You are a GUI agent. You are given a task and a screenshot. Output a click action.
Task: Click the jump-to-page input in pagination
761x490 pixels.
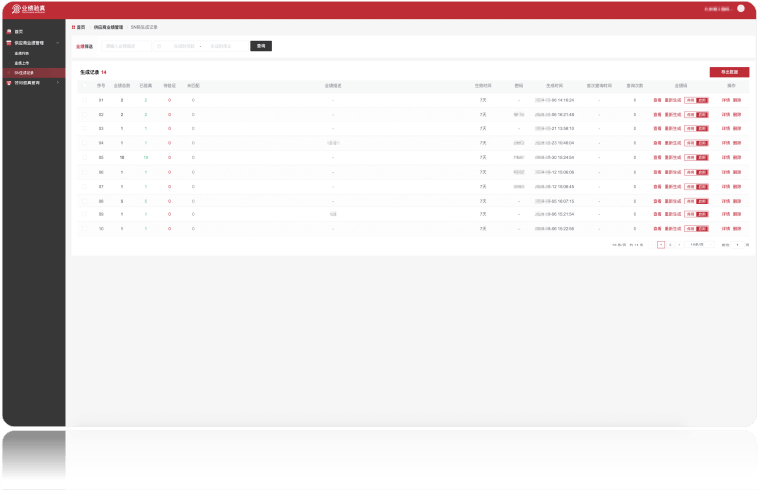pos(737,245)
